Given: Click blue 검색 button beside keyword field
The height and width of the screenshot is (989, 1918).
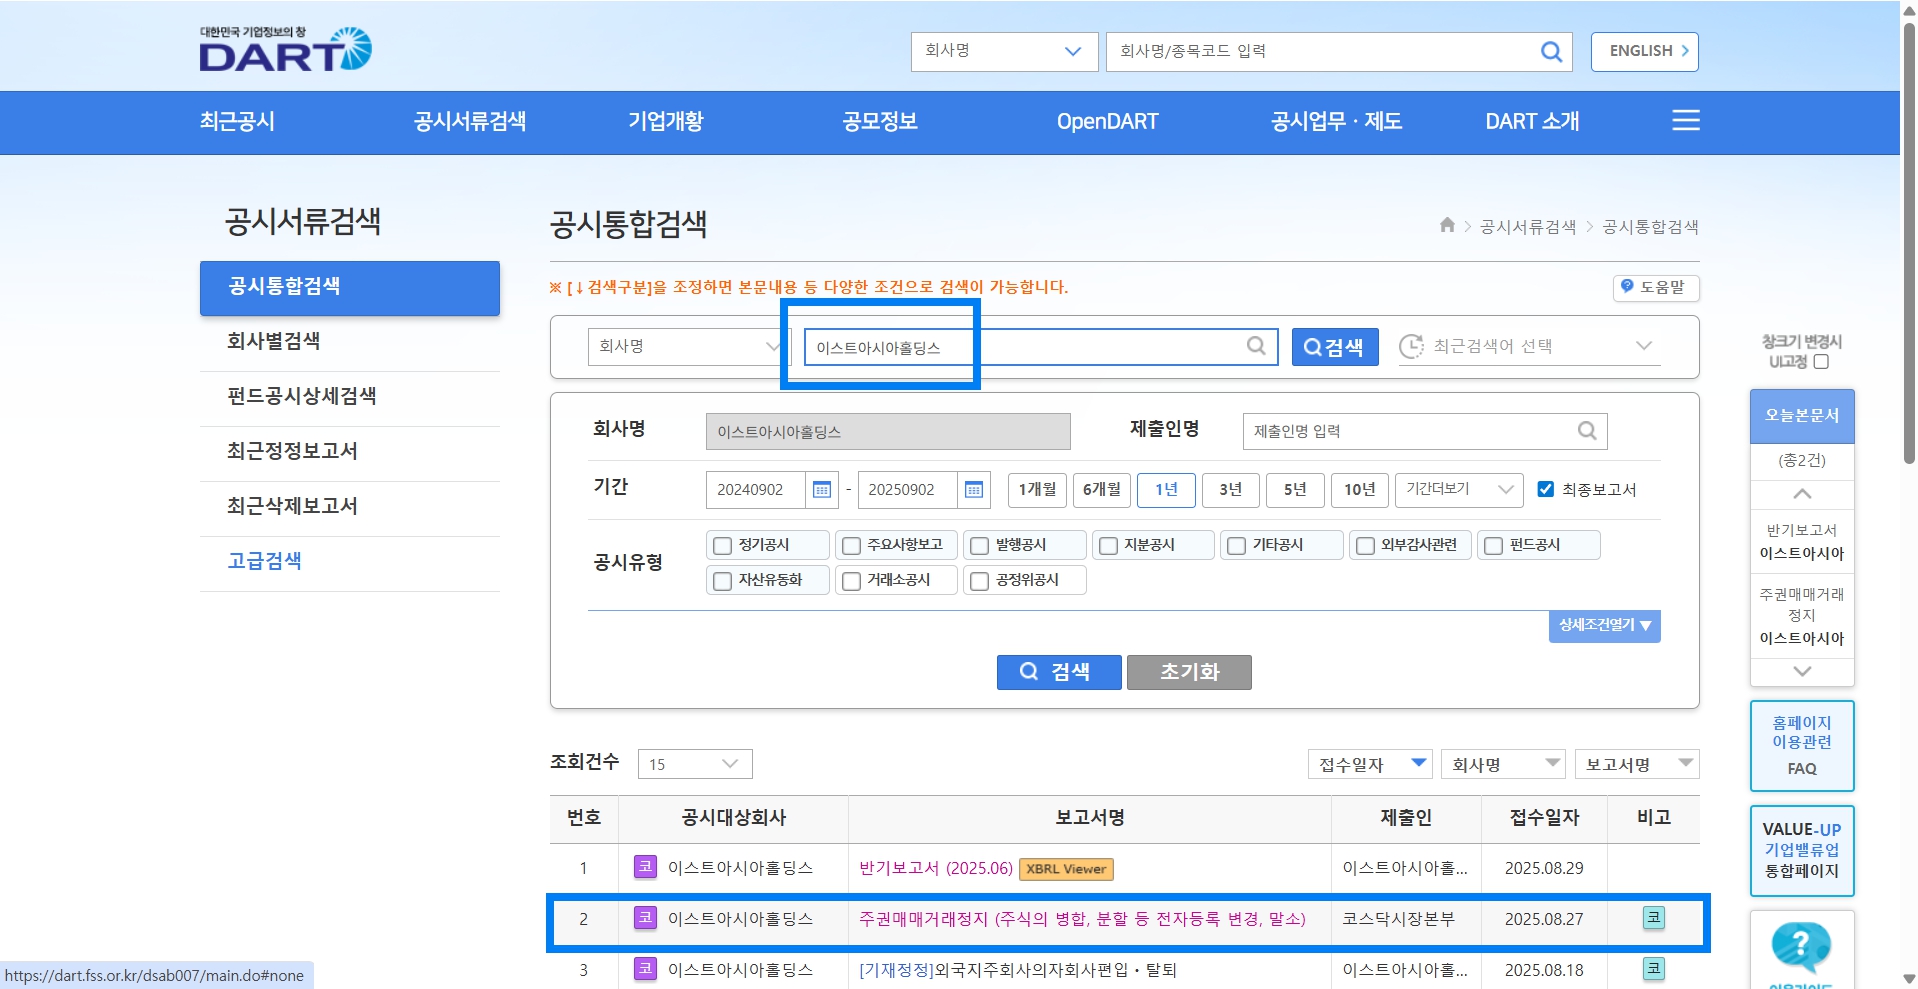Looking at the screenshot, I should pyautogui.click(x=1335, y=347).
